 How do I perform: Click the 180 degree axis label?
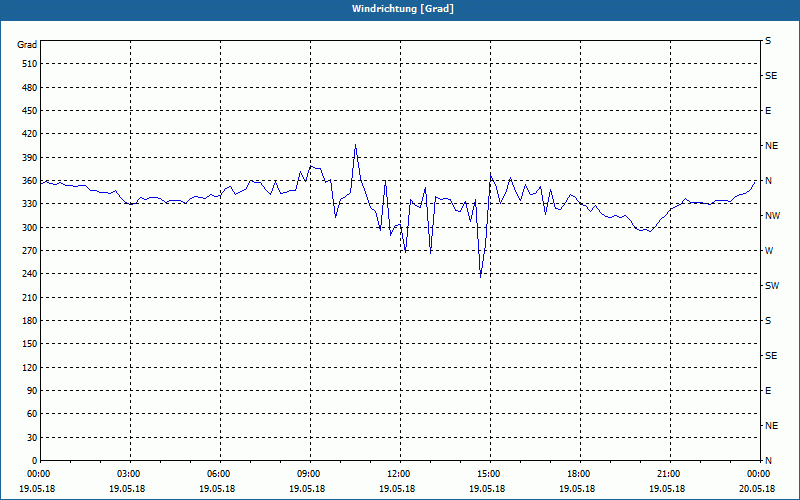pos(30,321)
